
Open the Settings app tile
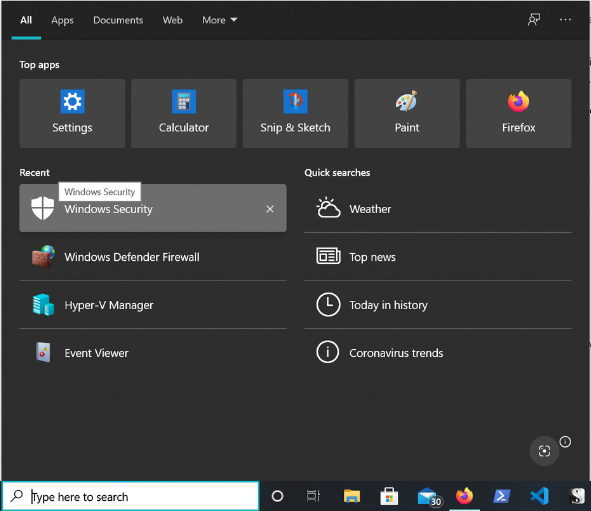72,113
